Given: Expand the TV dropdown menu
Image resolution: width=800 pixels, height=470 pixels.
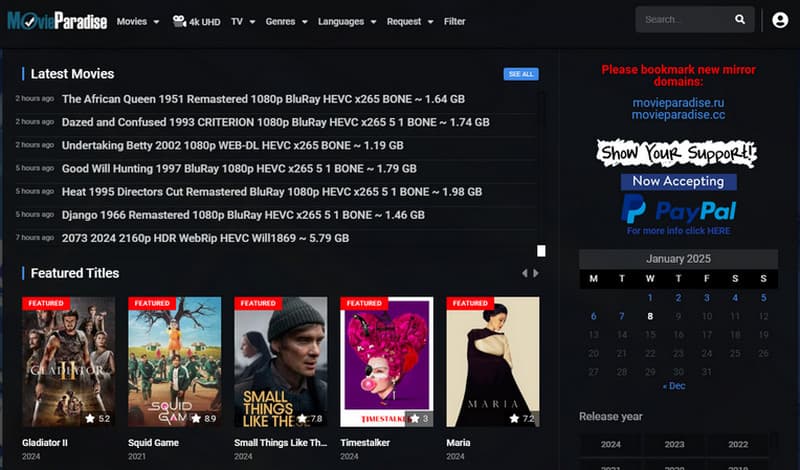Looking at the screenshot, I should tap(242, 21).
